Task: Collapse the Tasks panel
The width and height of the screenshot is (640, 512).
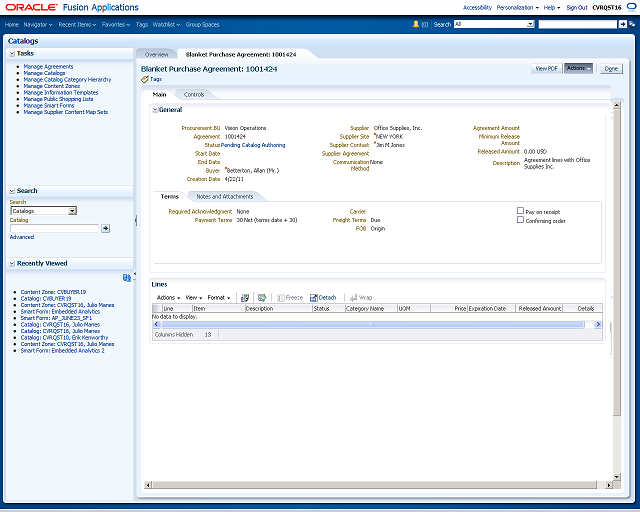Action: click(x=12, y=53)
